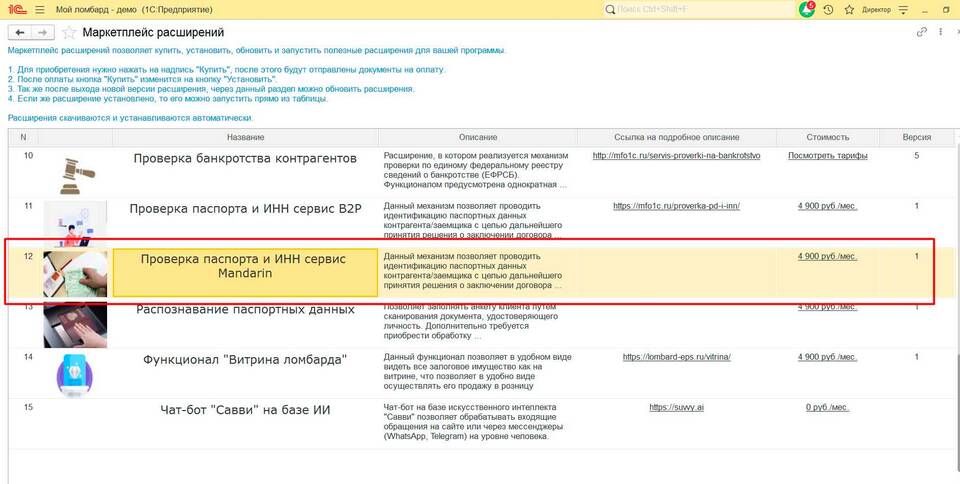Copy link with the chain icon
This screenshot has height=484, width=960.
(922, 32)
